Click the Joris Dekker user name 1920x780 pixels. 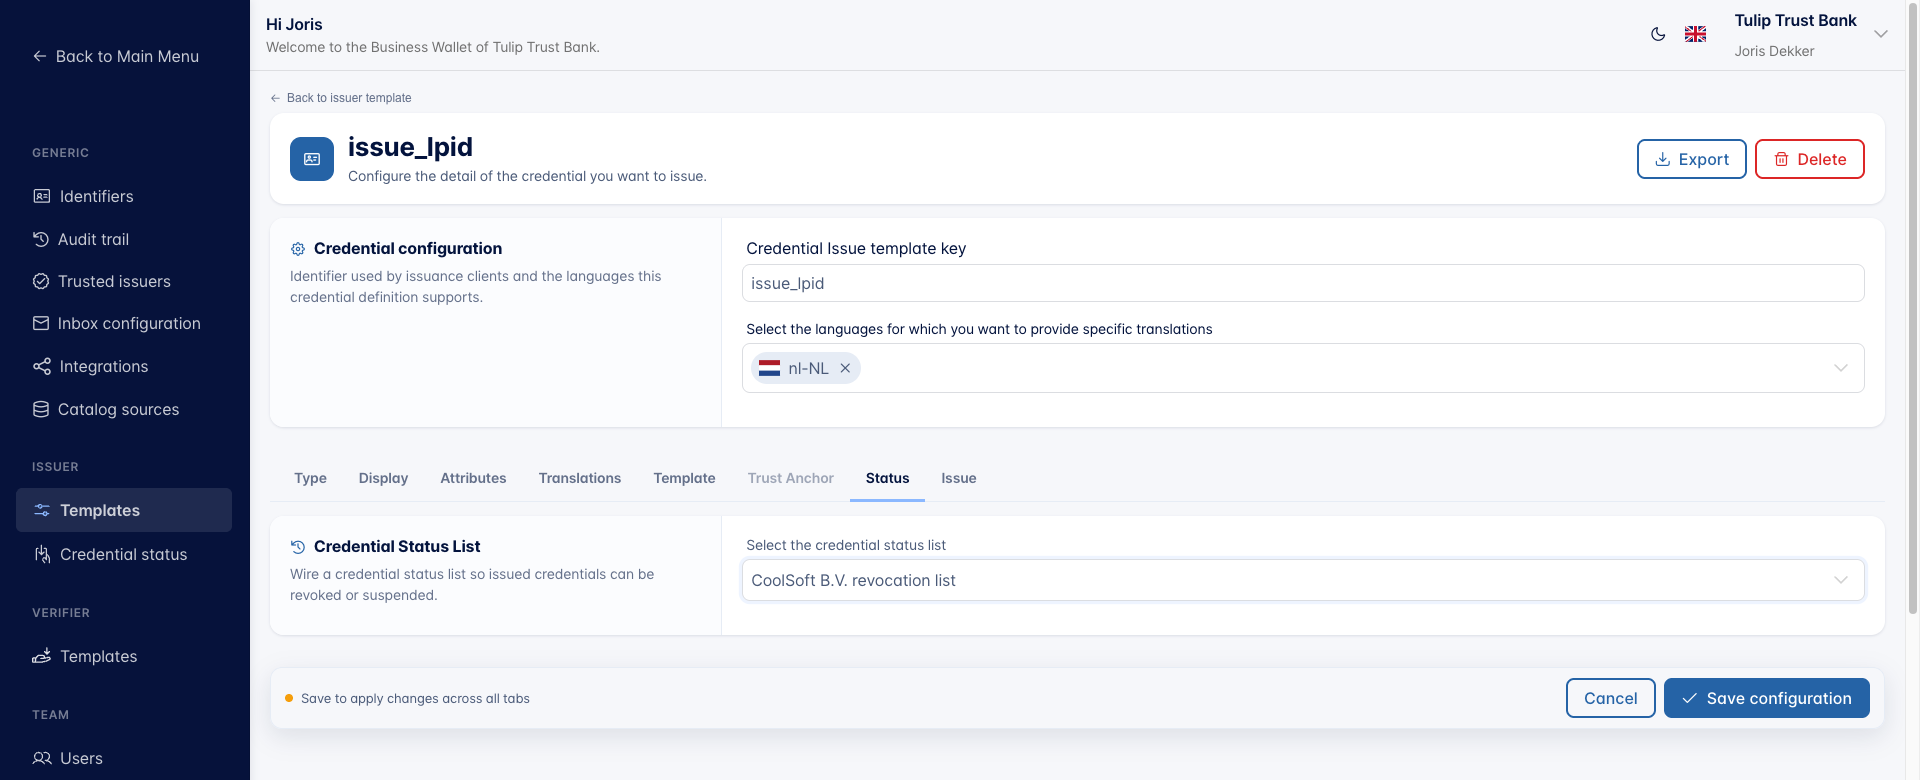[x=1774, y=51]
